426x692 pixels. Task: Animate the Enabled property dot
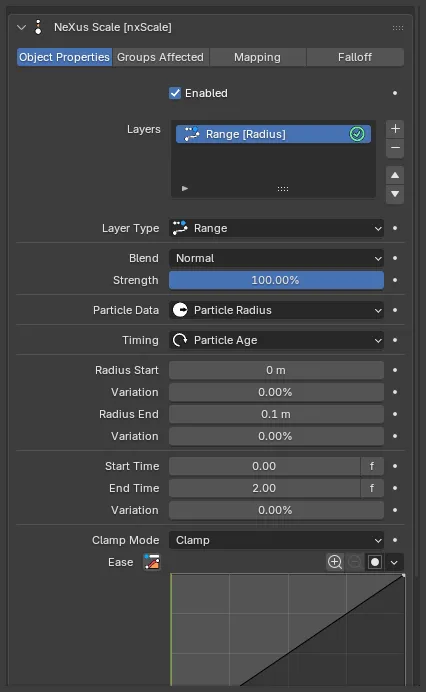395,93
